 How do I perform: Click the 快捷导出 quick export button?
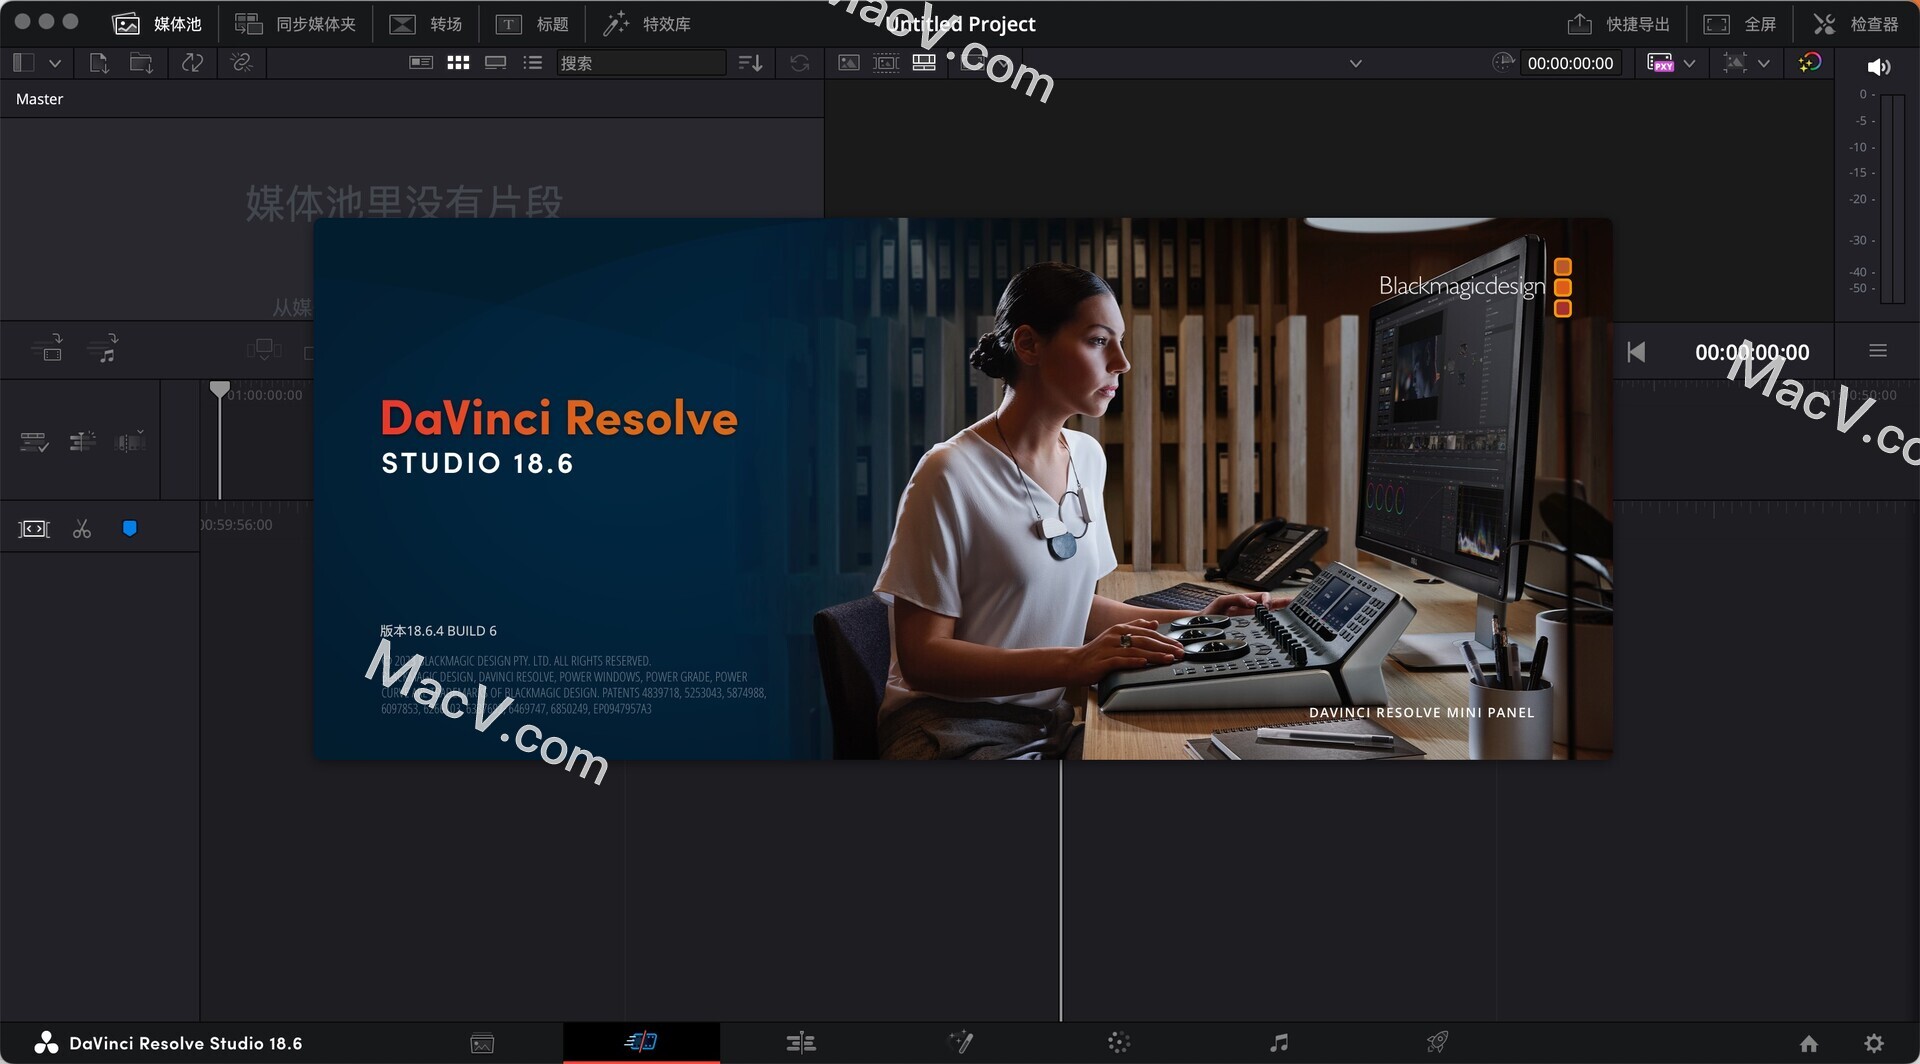pos(1618,23)
